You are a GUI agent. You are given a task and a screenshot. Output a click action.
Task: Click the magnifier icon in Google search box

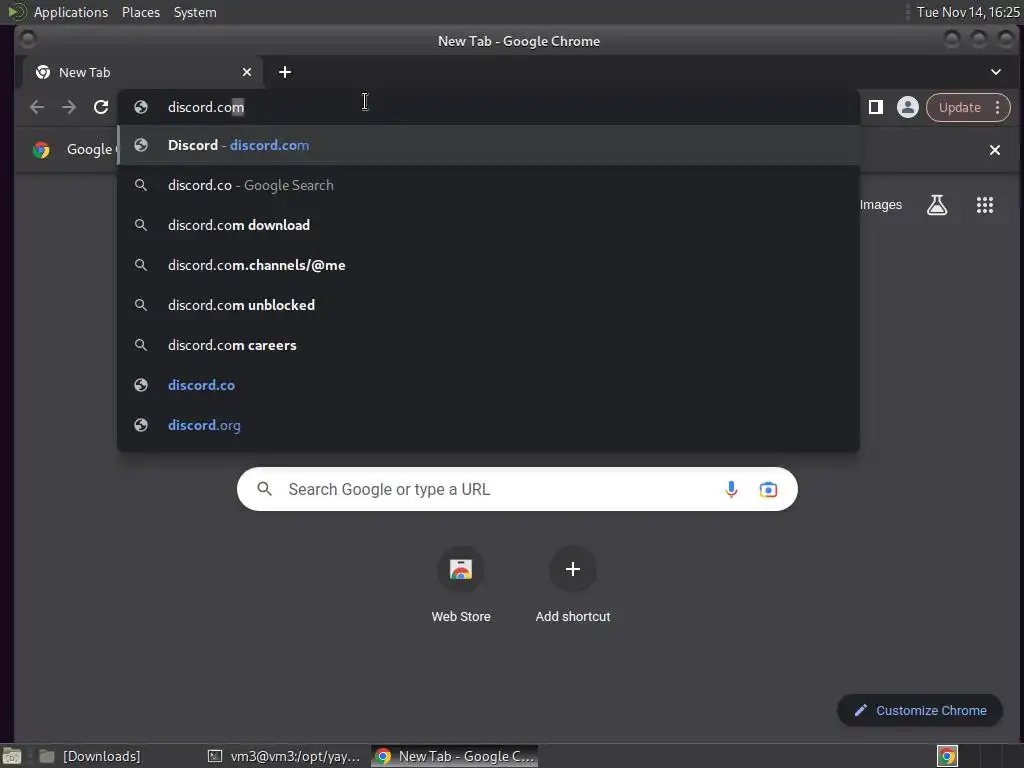(264, 488)
